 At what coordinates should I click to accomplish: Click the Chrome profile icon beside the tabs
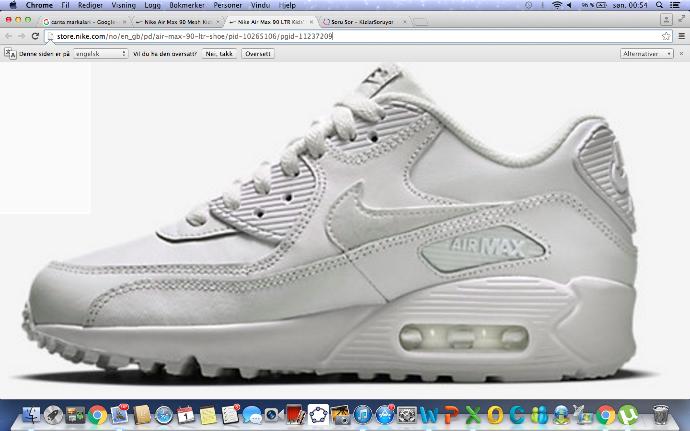[666, 19]
